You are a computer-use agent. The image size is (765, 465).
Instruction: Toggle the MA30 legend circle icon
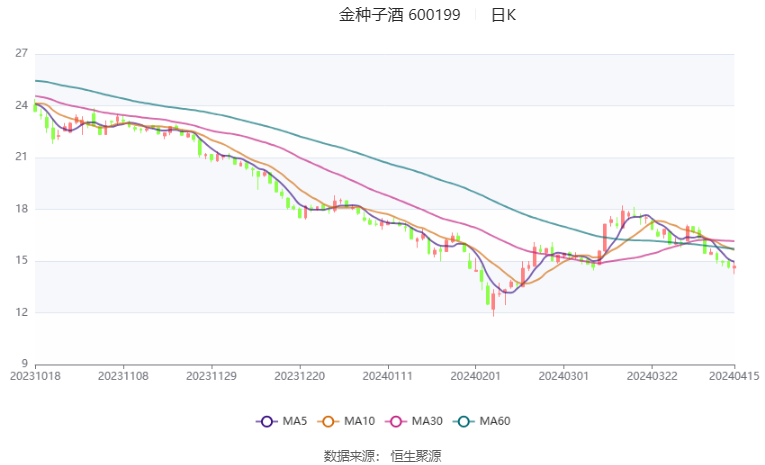tap(396, 422)
